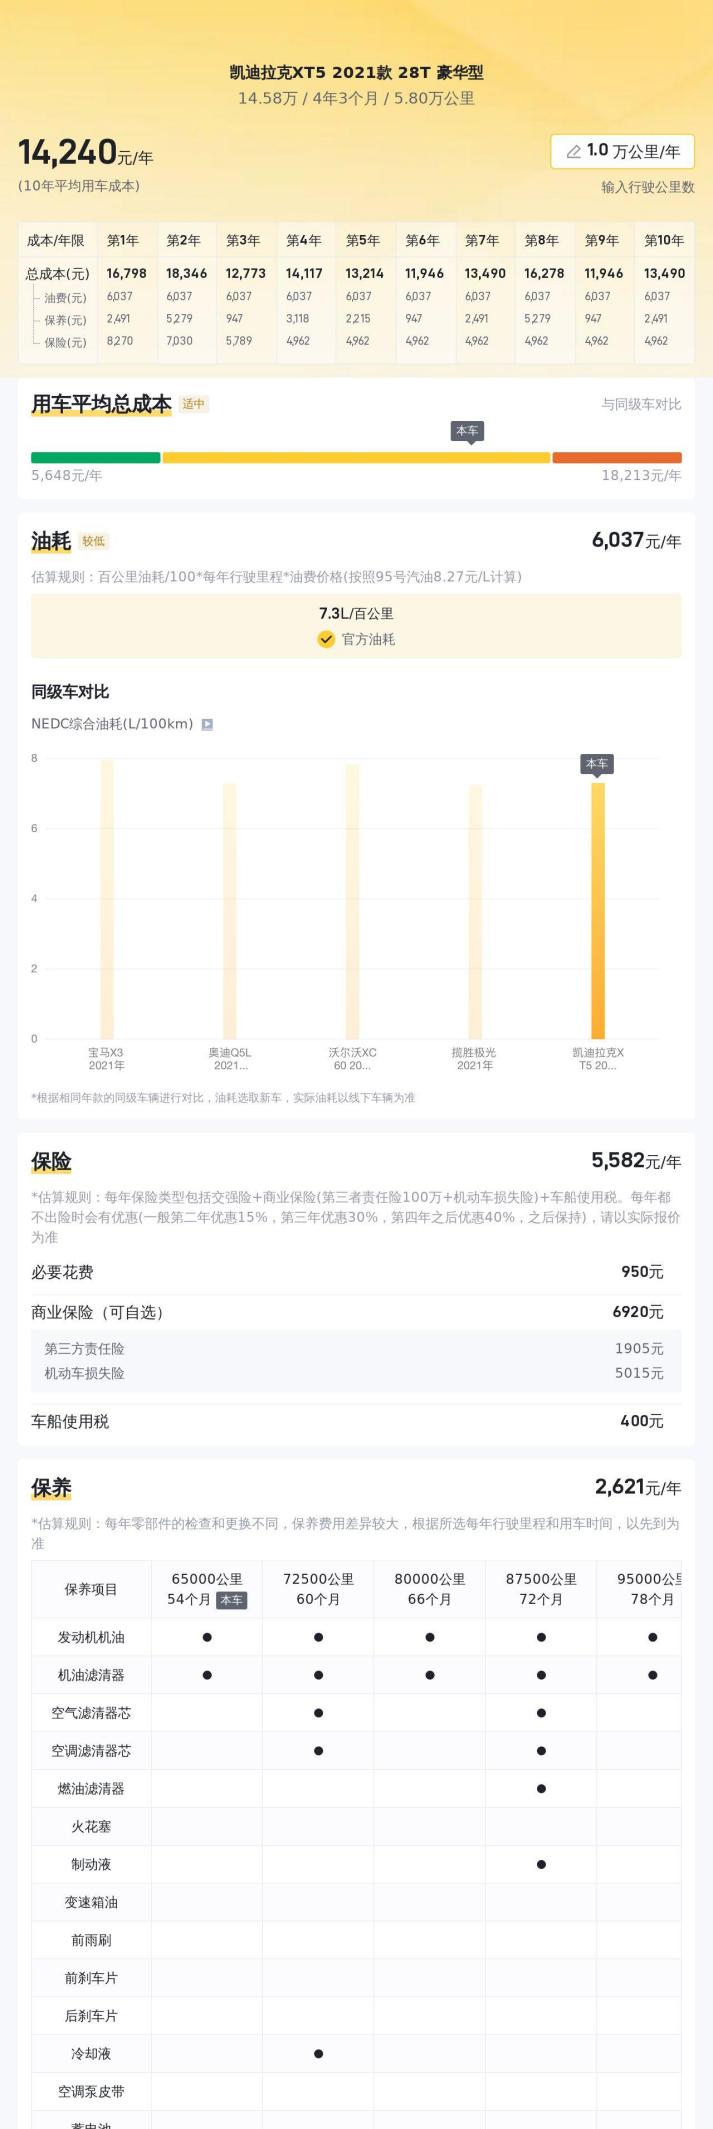This screenshot has width=713, height=2129.
Task: Tap the 奥迪Q5L chart bar
Action: (230, 911)
